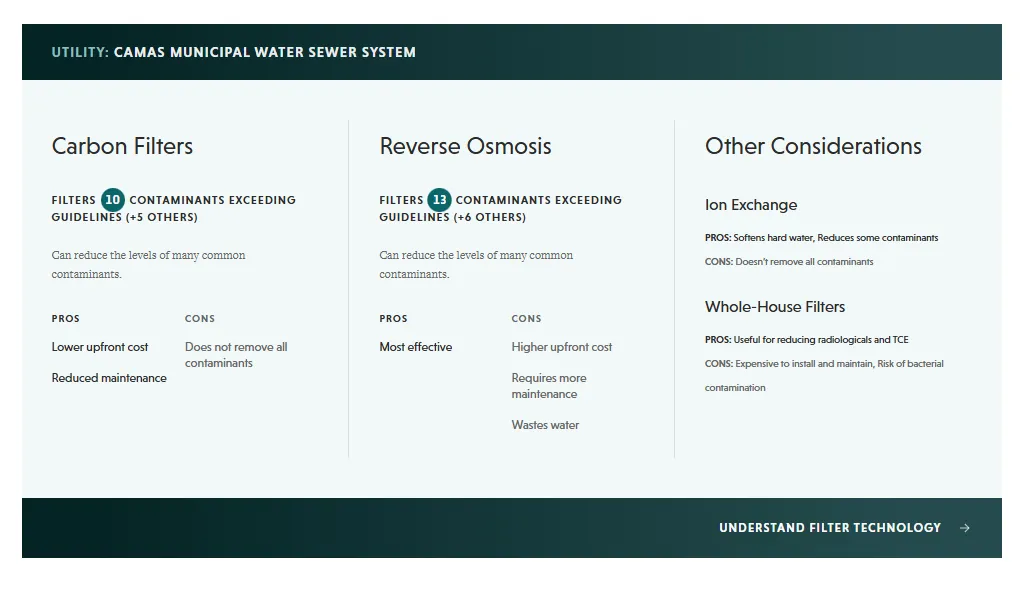Open the Understand Filter Technology link
1034x596 pixels.
[x=829, y=528]
